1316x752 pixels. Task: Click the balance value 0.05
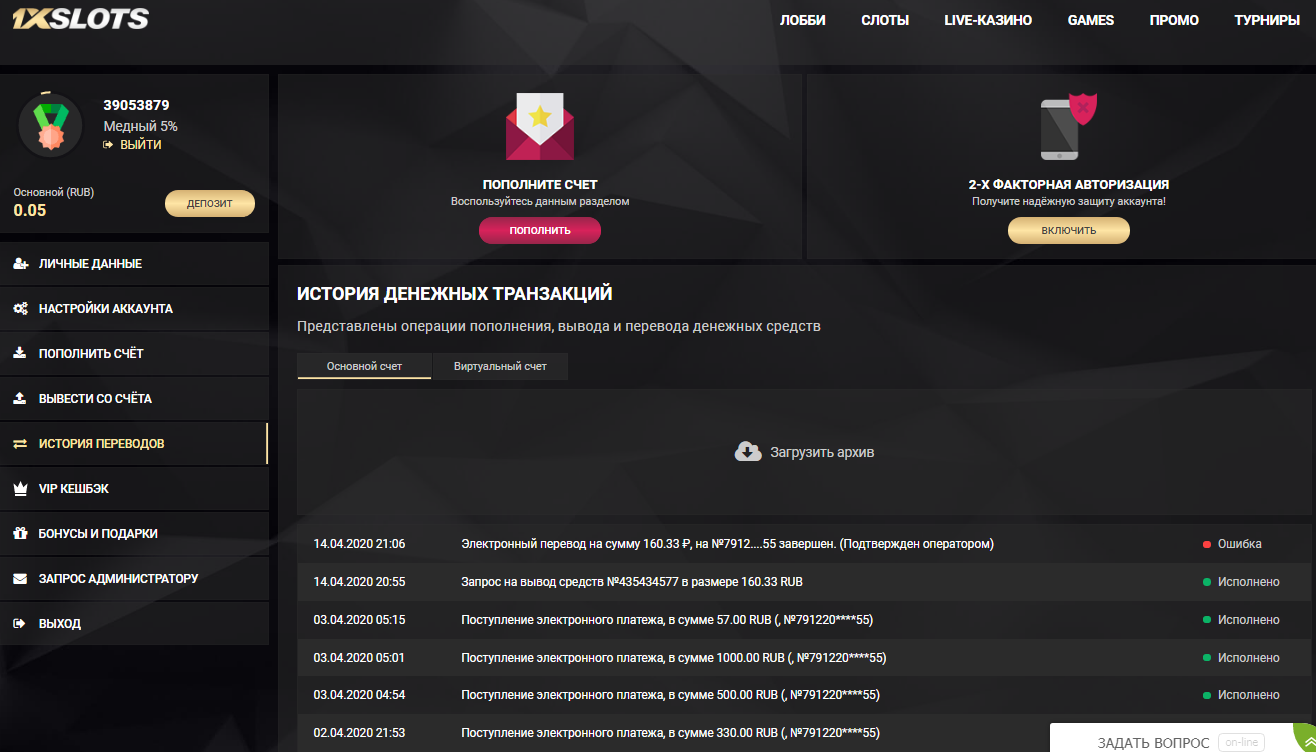tap(30, 210)
